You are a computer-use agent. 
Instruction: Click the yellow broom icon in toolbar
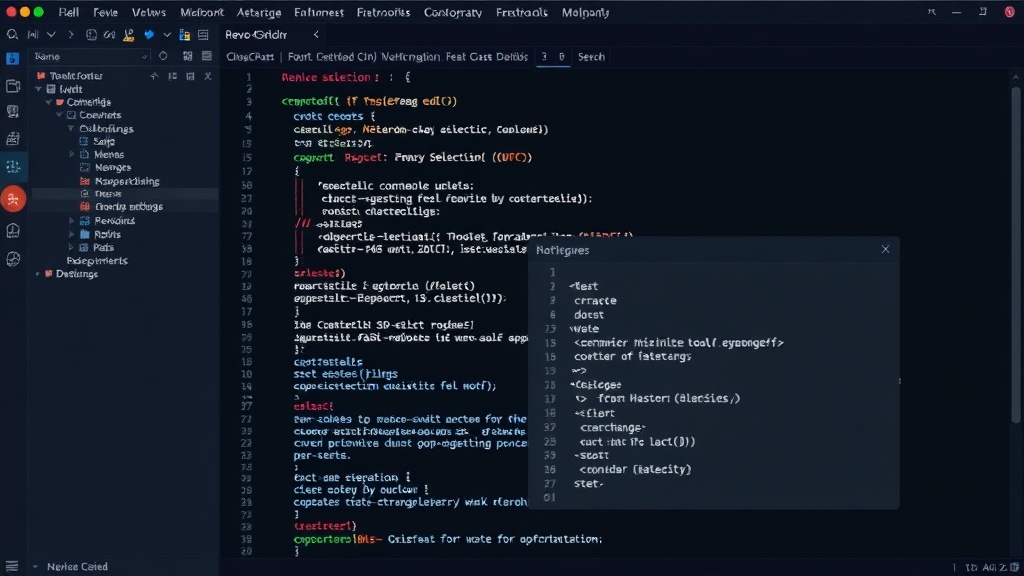(129, 35)
